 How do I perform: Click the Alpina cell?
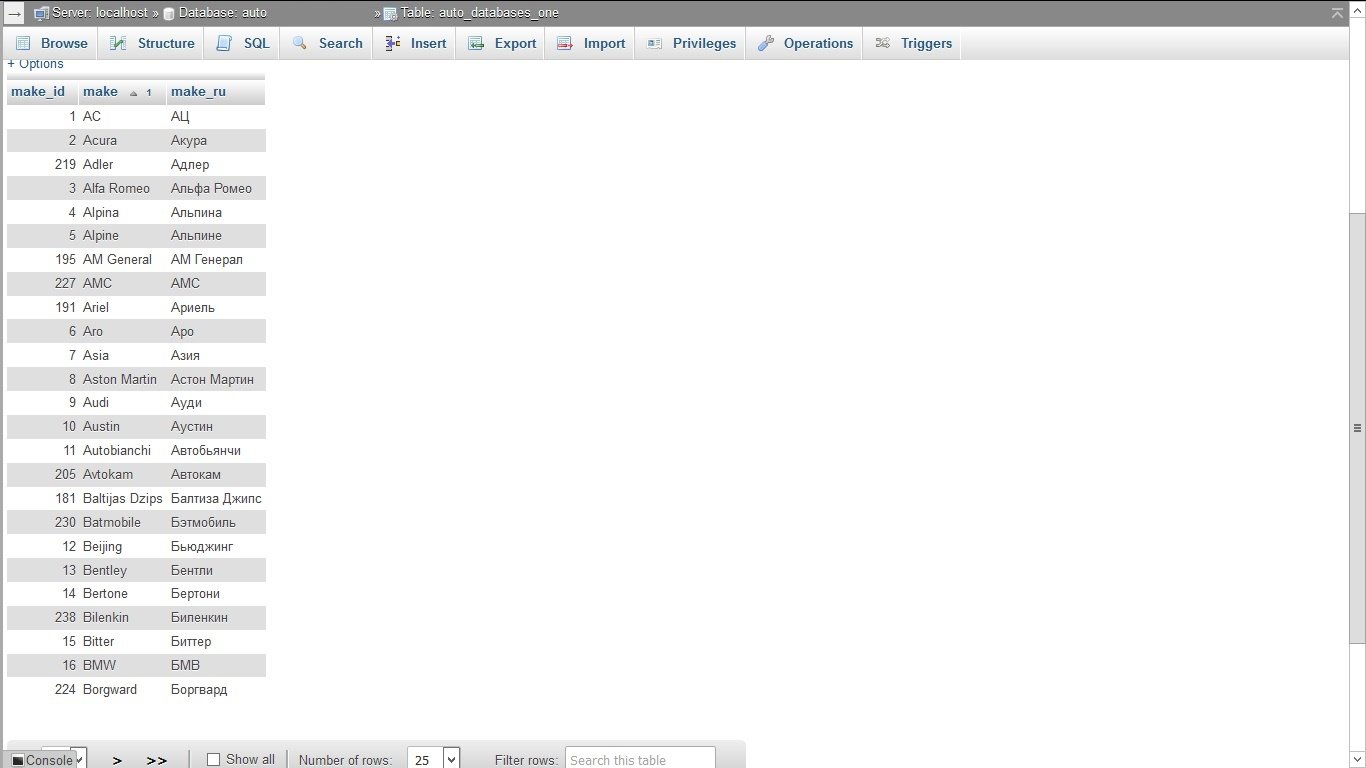122,213
